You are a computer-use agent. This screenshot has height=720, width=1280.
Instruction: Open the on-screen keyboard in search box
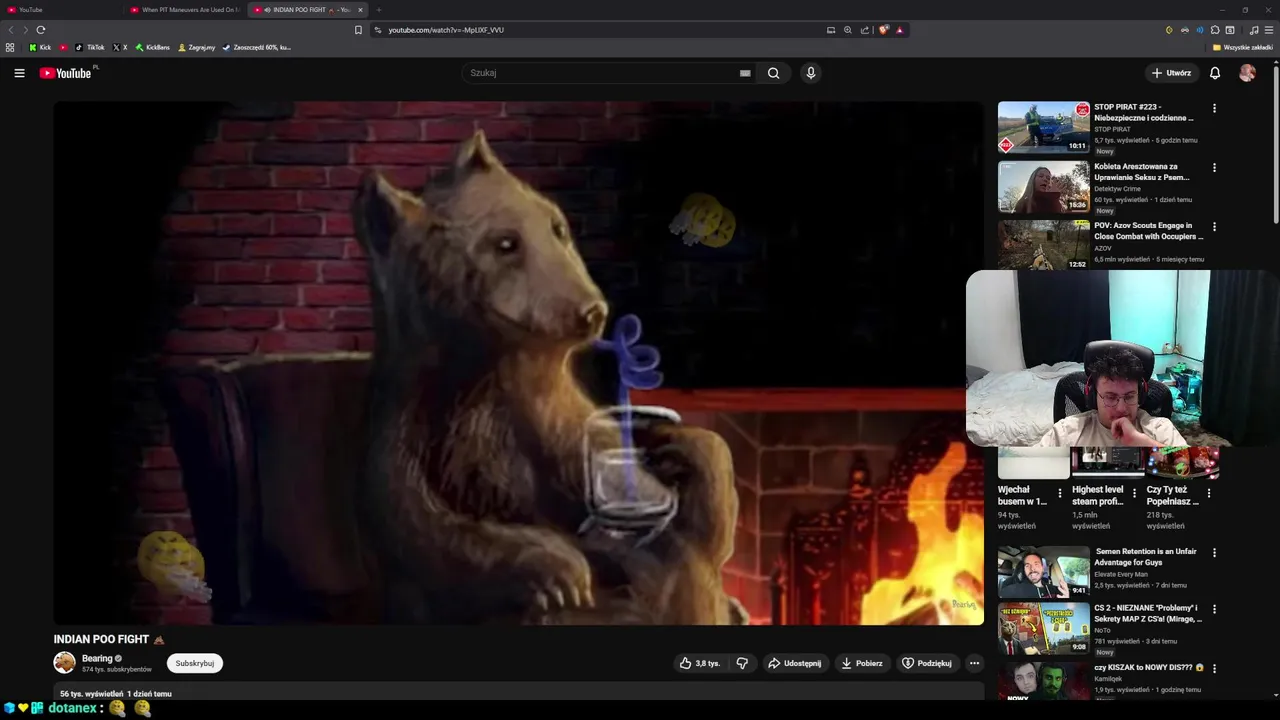pos(745,73)
